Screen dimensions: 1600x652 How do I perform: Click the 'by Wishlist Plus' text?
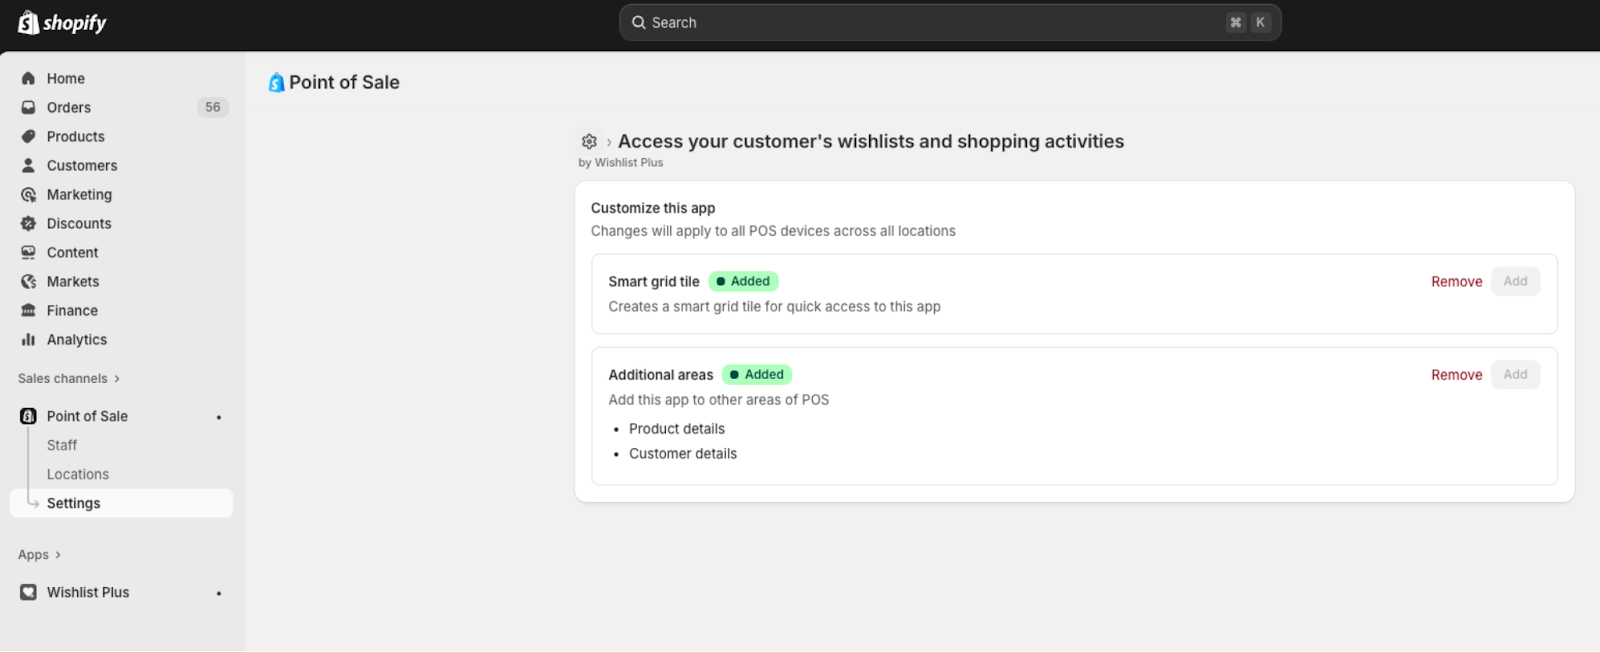point(621,162)
